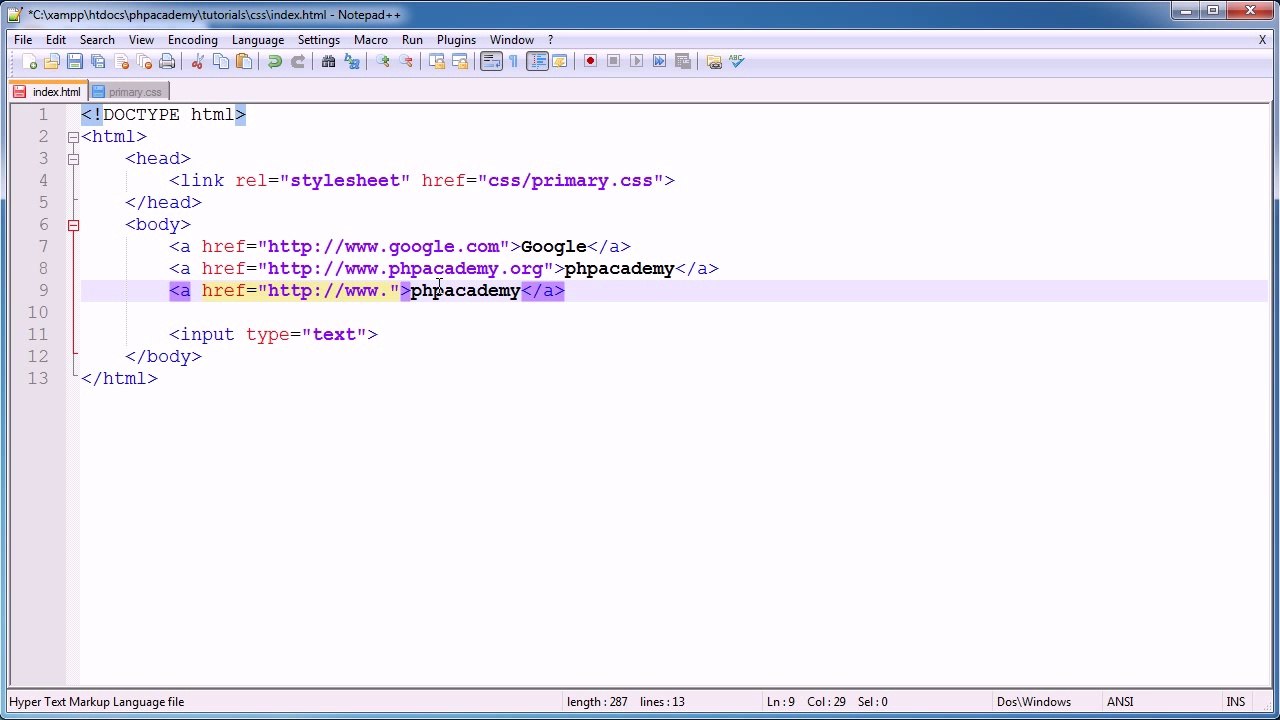The width and height of the screenshot is (1280, 720).
Task: Click line number 10 in margin
Action: 38,313
